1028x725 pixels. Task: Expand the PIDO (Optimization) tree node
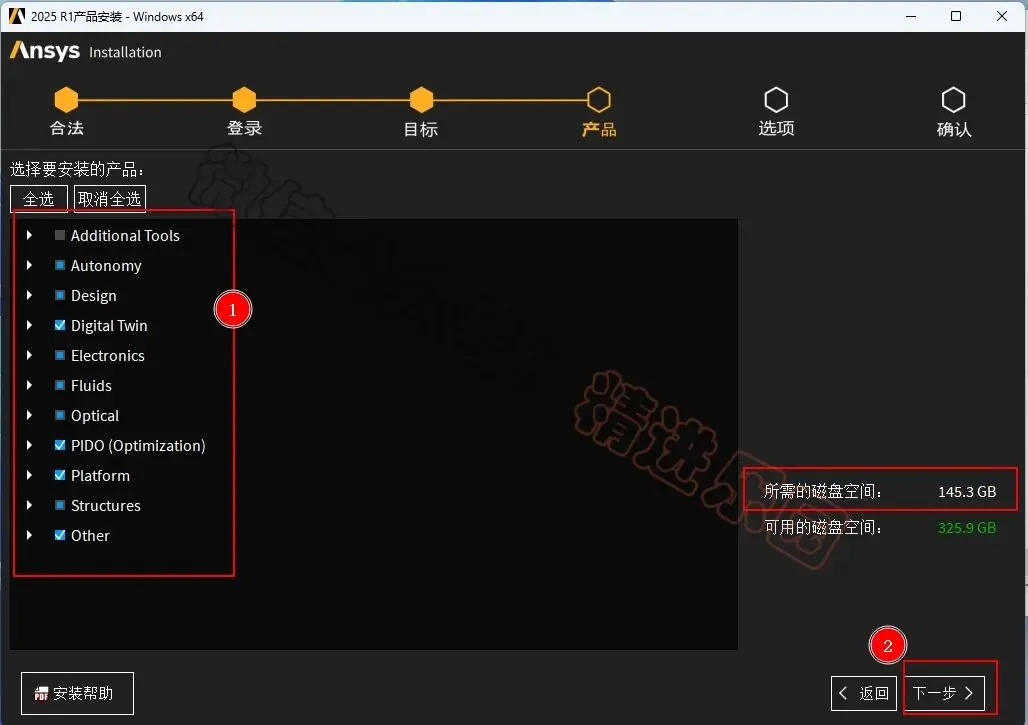click(x=29, y=445)
